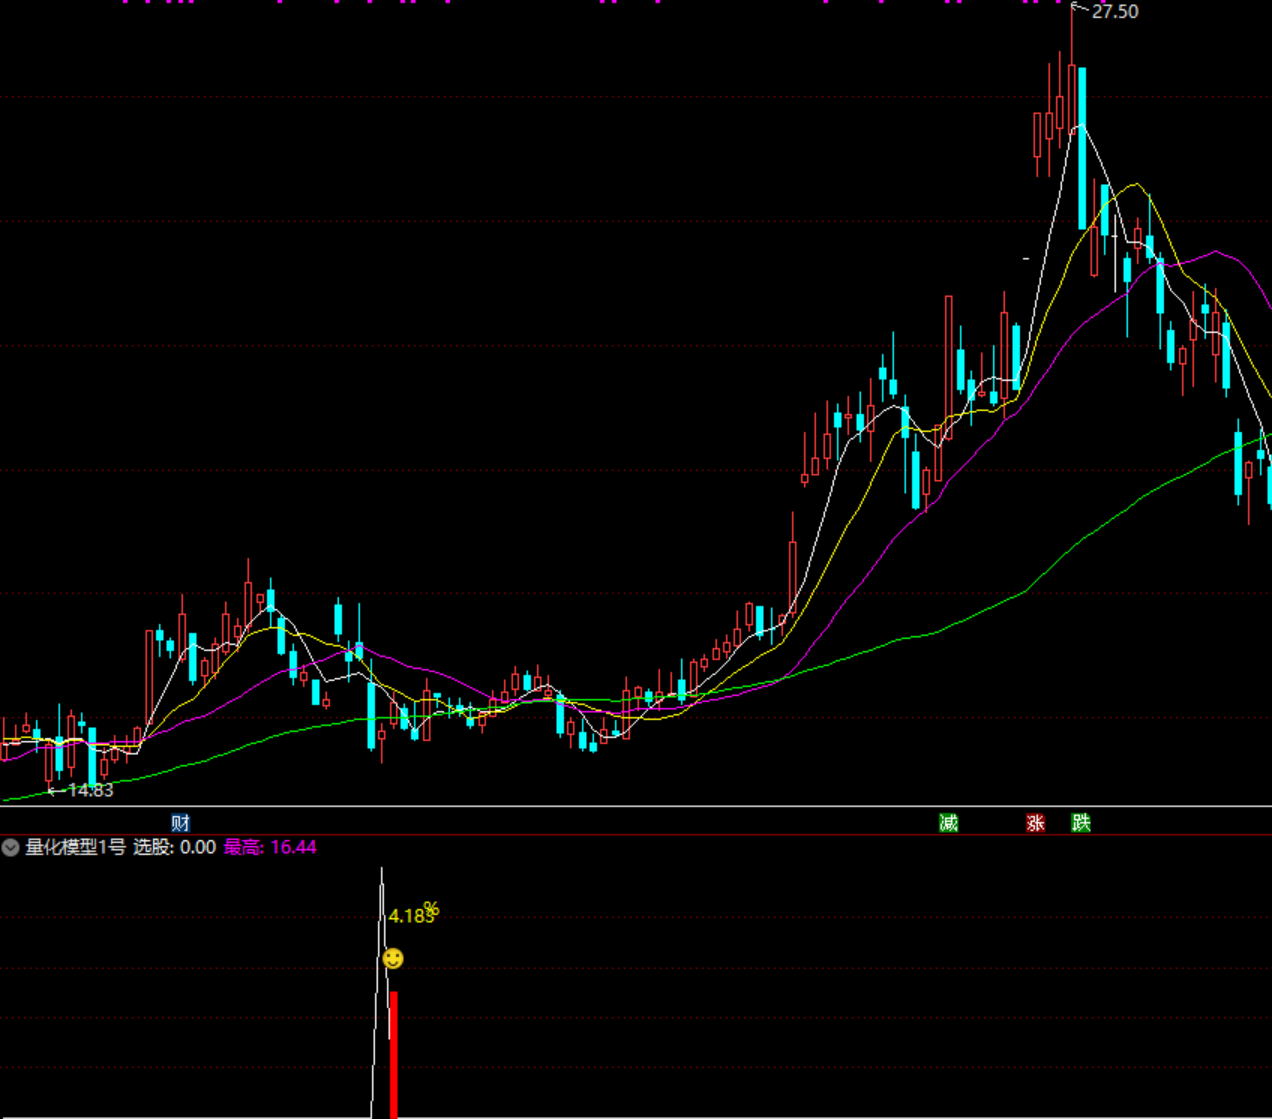This screenshot has height=1119, width=1272.
Task: Click the candlestick with the 14.83 low
Action: 48,763
